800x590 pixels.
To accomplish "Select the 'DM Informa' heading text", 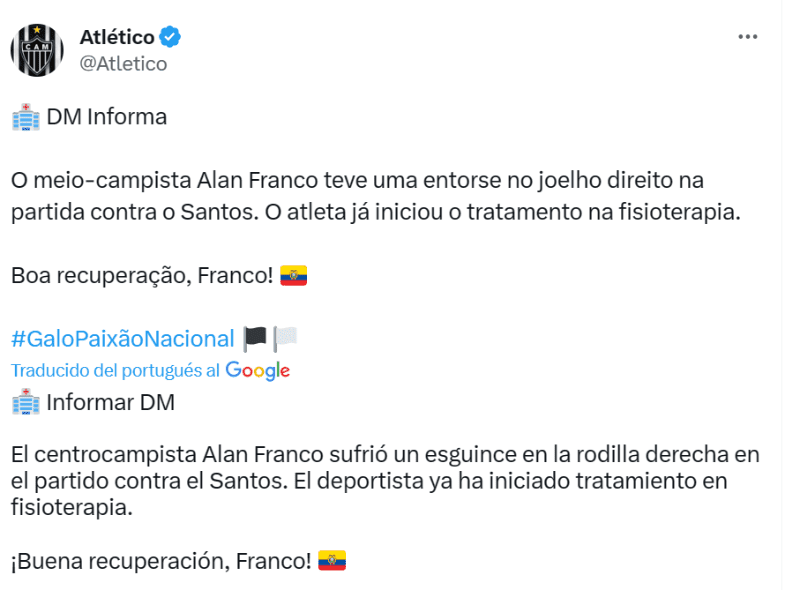I will 107,117.
